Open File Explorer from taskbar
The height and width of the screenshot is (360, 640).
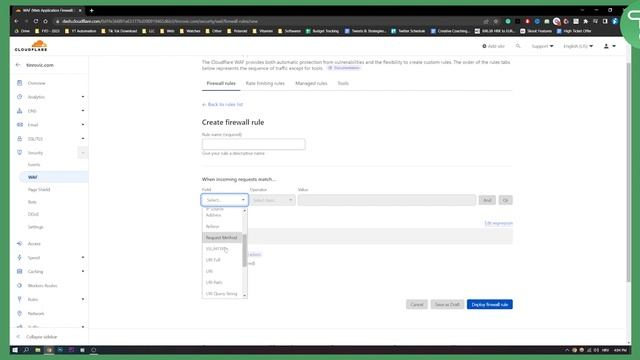tap(38, 350)
